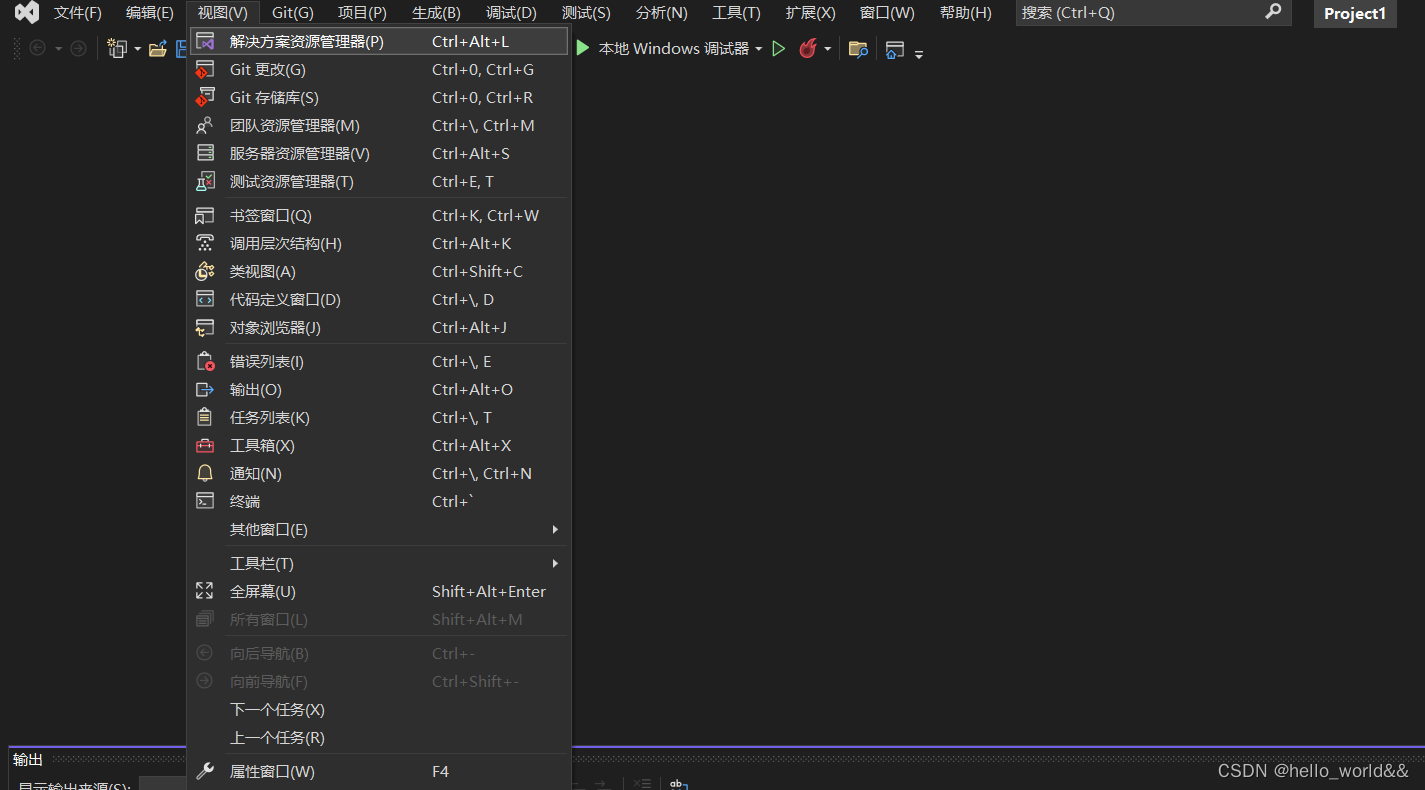Click the folder search toolbar icon

point(858,48)
